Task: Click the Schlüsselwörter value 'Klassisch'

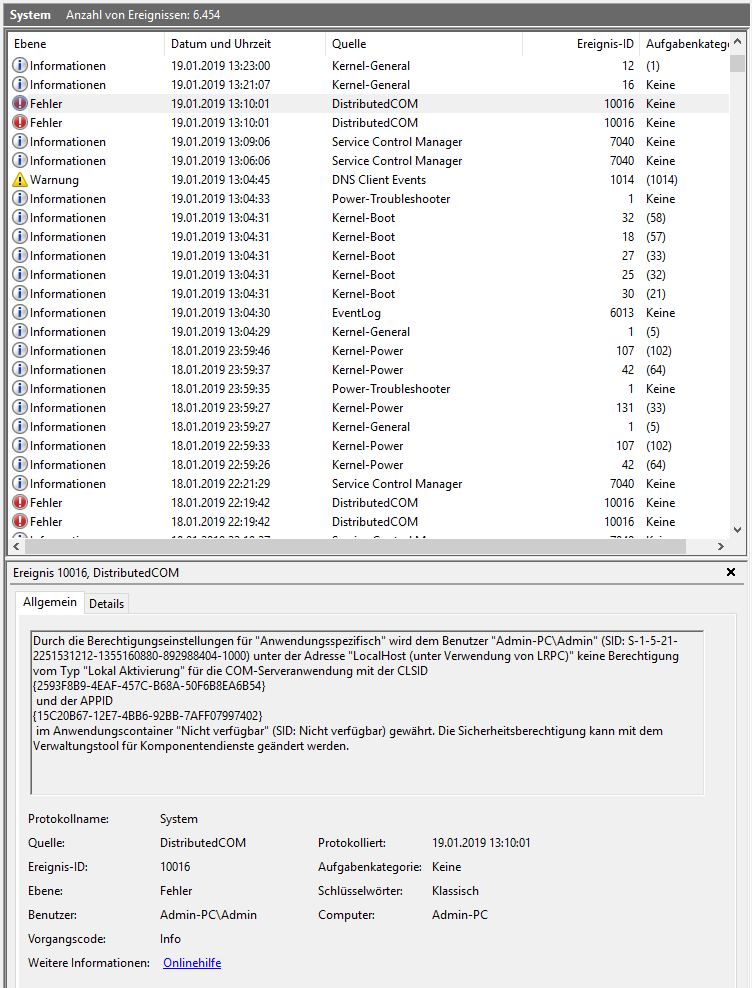Action: pyautogui.click(x=455, y=891)
